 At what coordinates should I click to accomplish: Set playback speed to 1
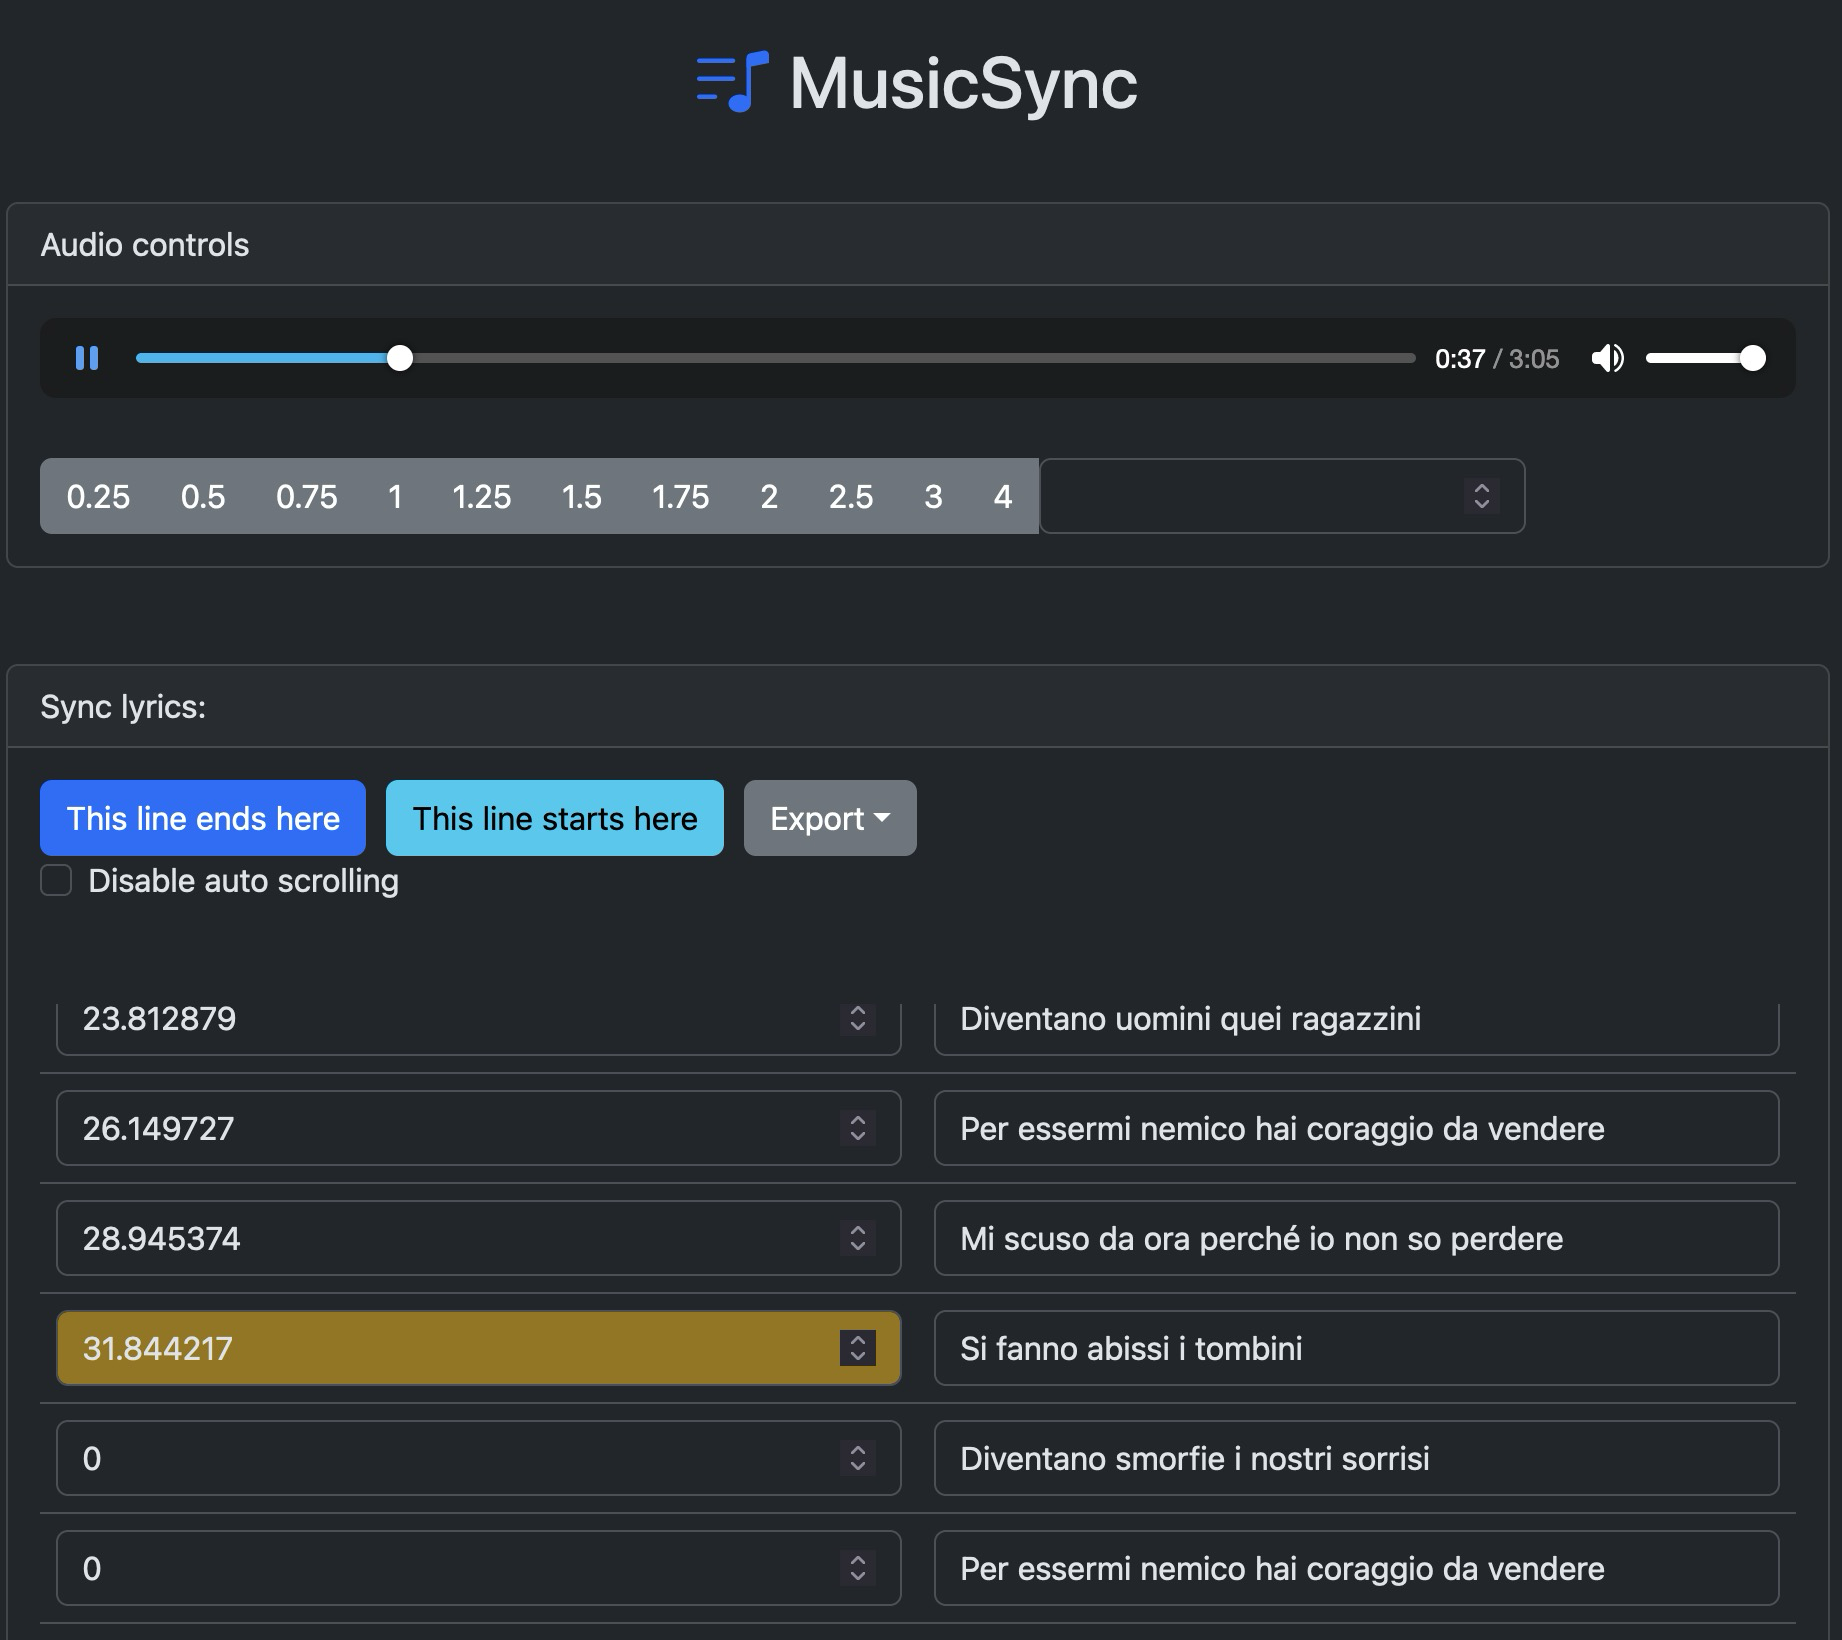coord(395,496)
